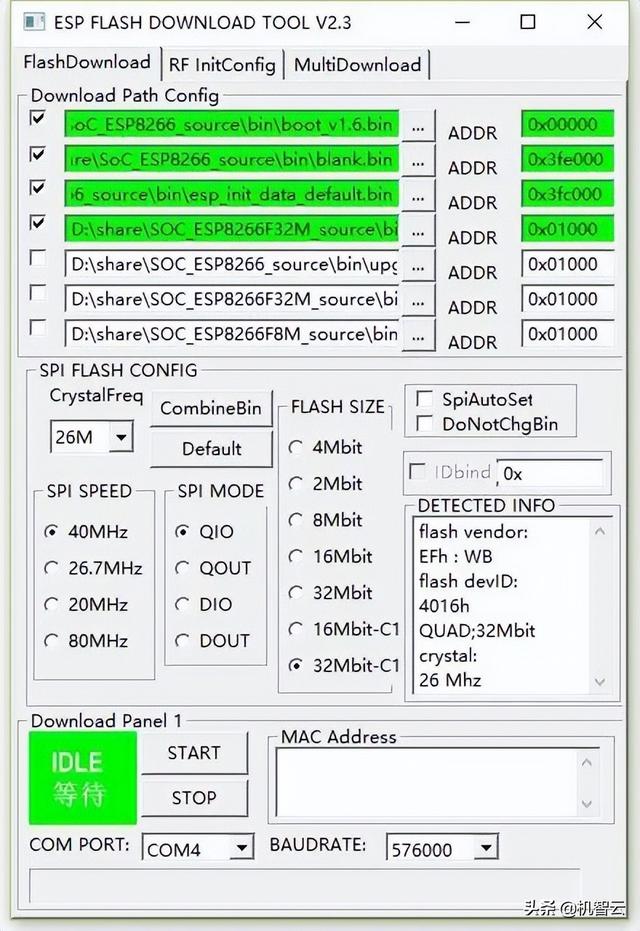Open the CrystalFreq 26M dropdown
The image size is (640, 931).
click(121, 437)
